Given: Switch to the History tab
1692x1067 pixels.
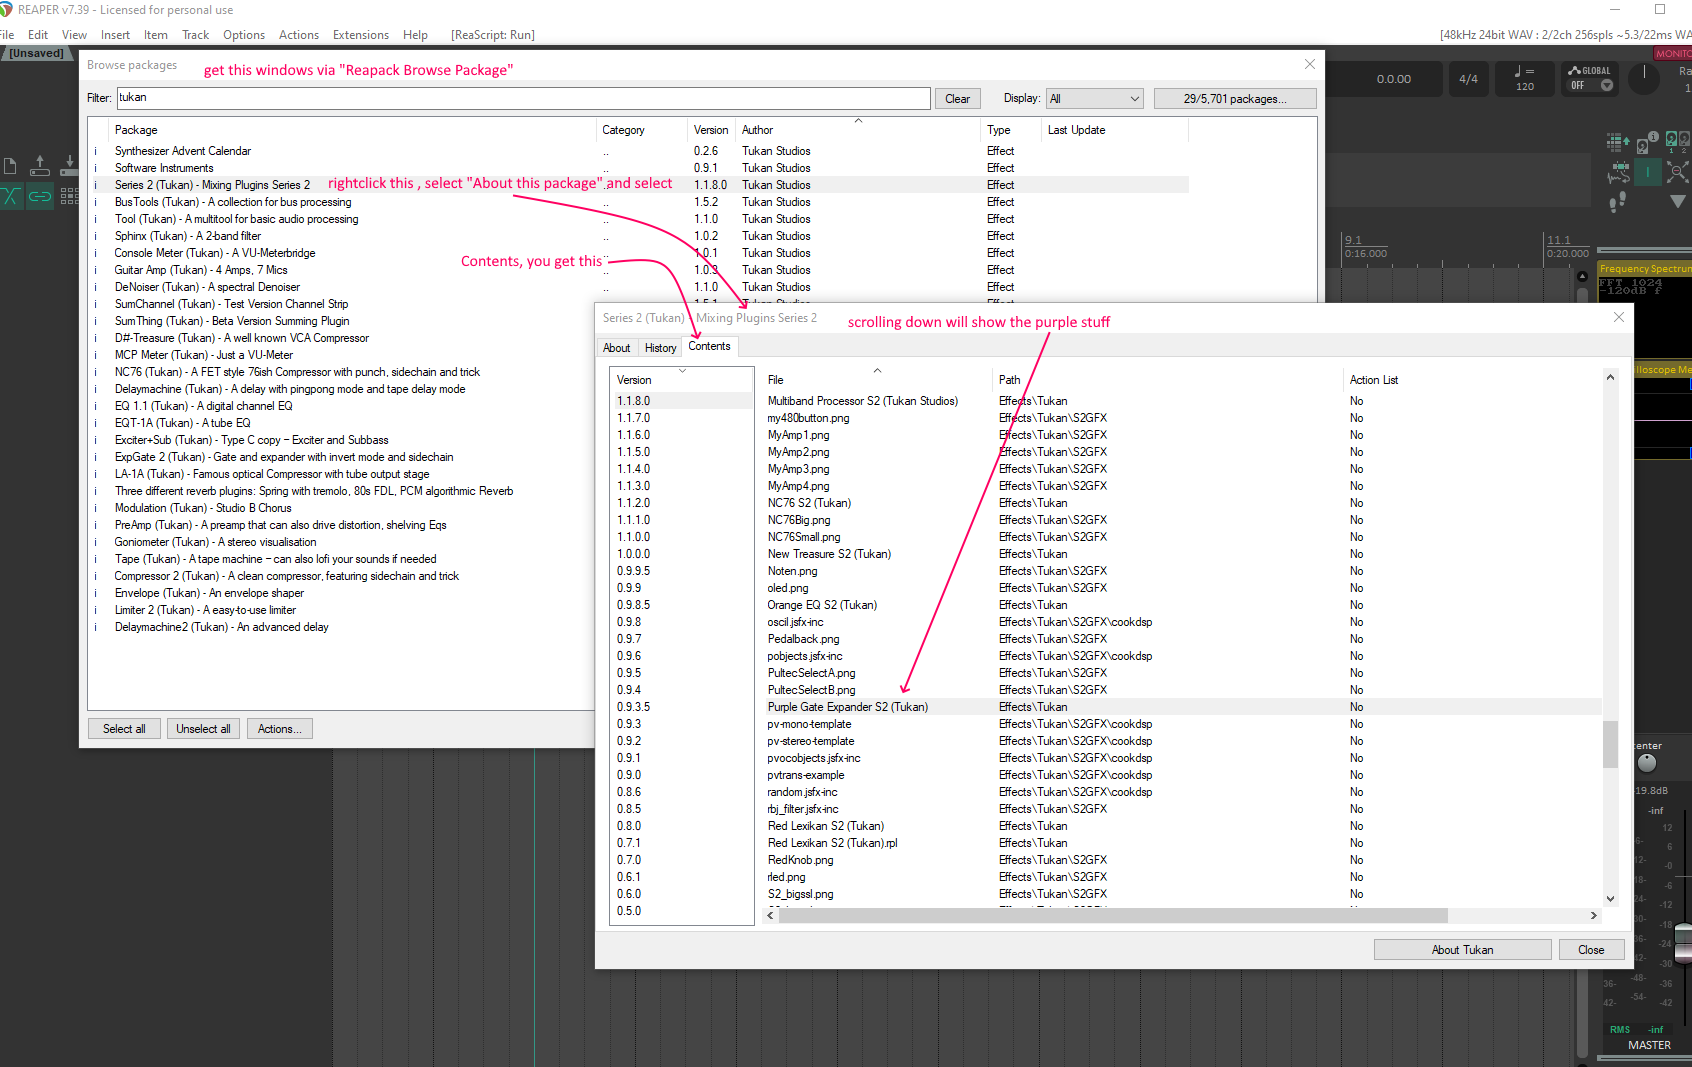Looking at the screenshot, I should tap(660, 348).
